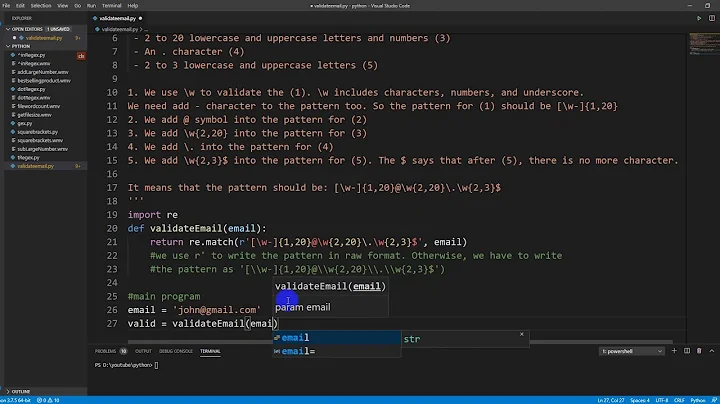This screenshot has height=404, width=720.
Task: Select the Terminal panel tab
Action: click(210, 351)
